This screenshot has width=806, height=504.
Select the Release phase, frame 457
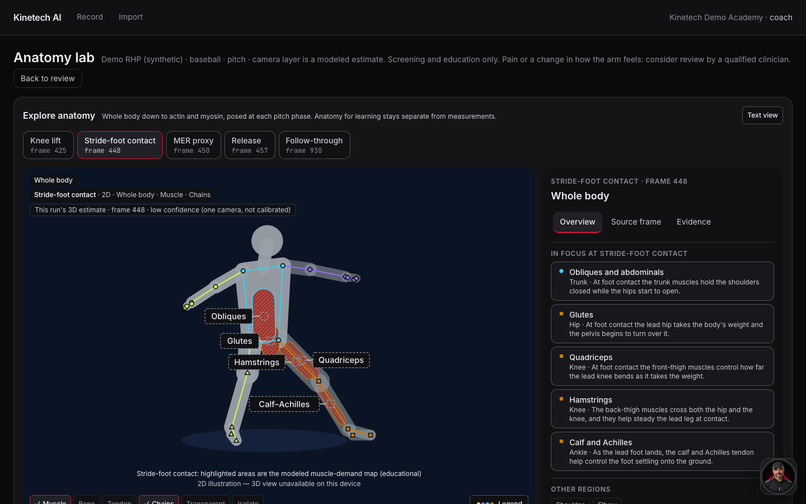point(249,145)
